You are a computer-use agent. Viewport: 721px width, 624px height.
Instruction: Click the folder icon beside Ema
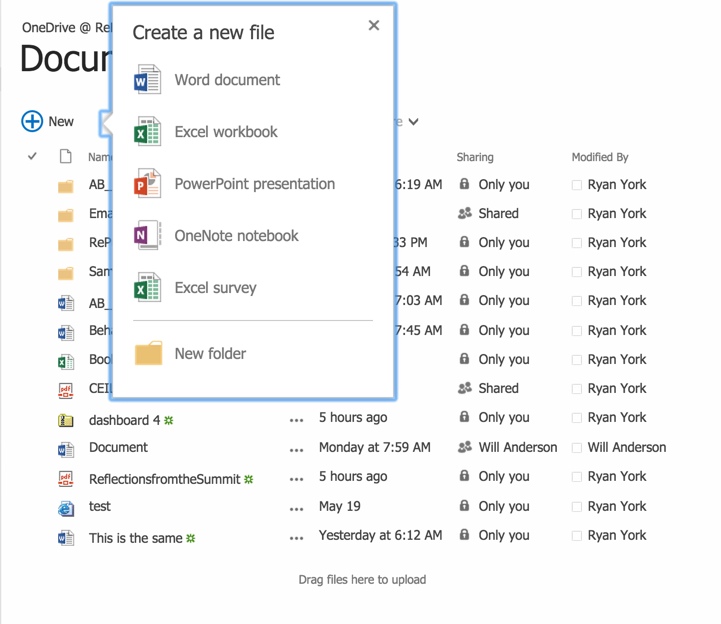tap(66, 215)
